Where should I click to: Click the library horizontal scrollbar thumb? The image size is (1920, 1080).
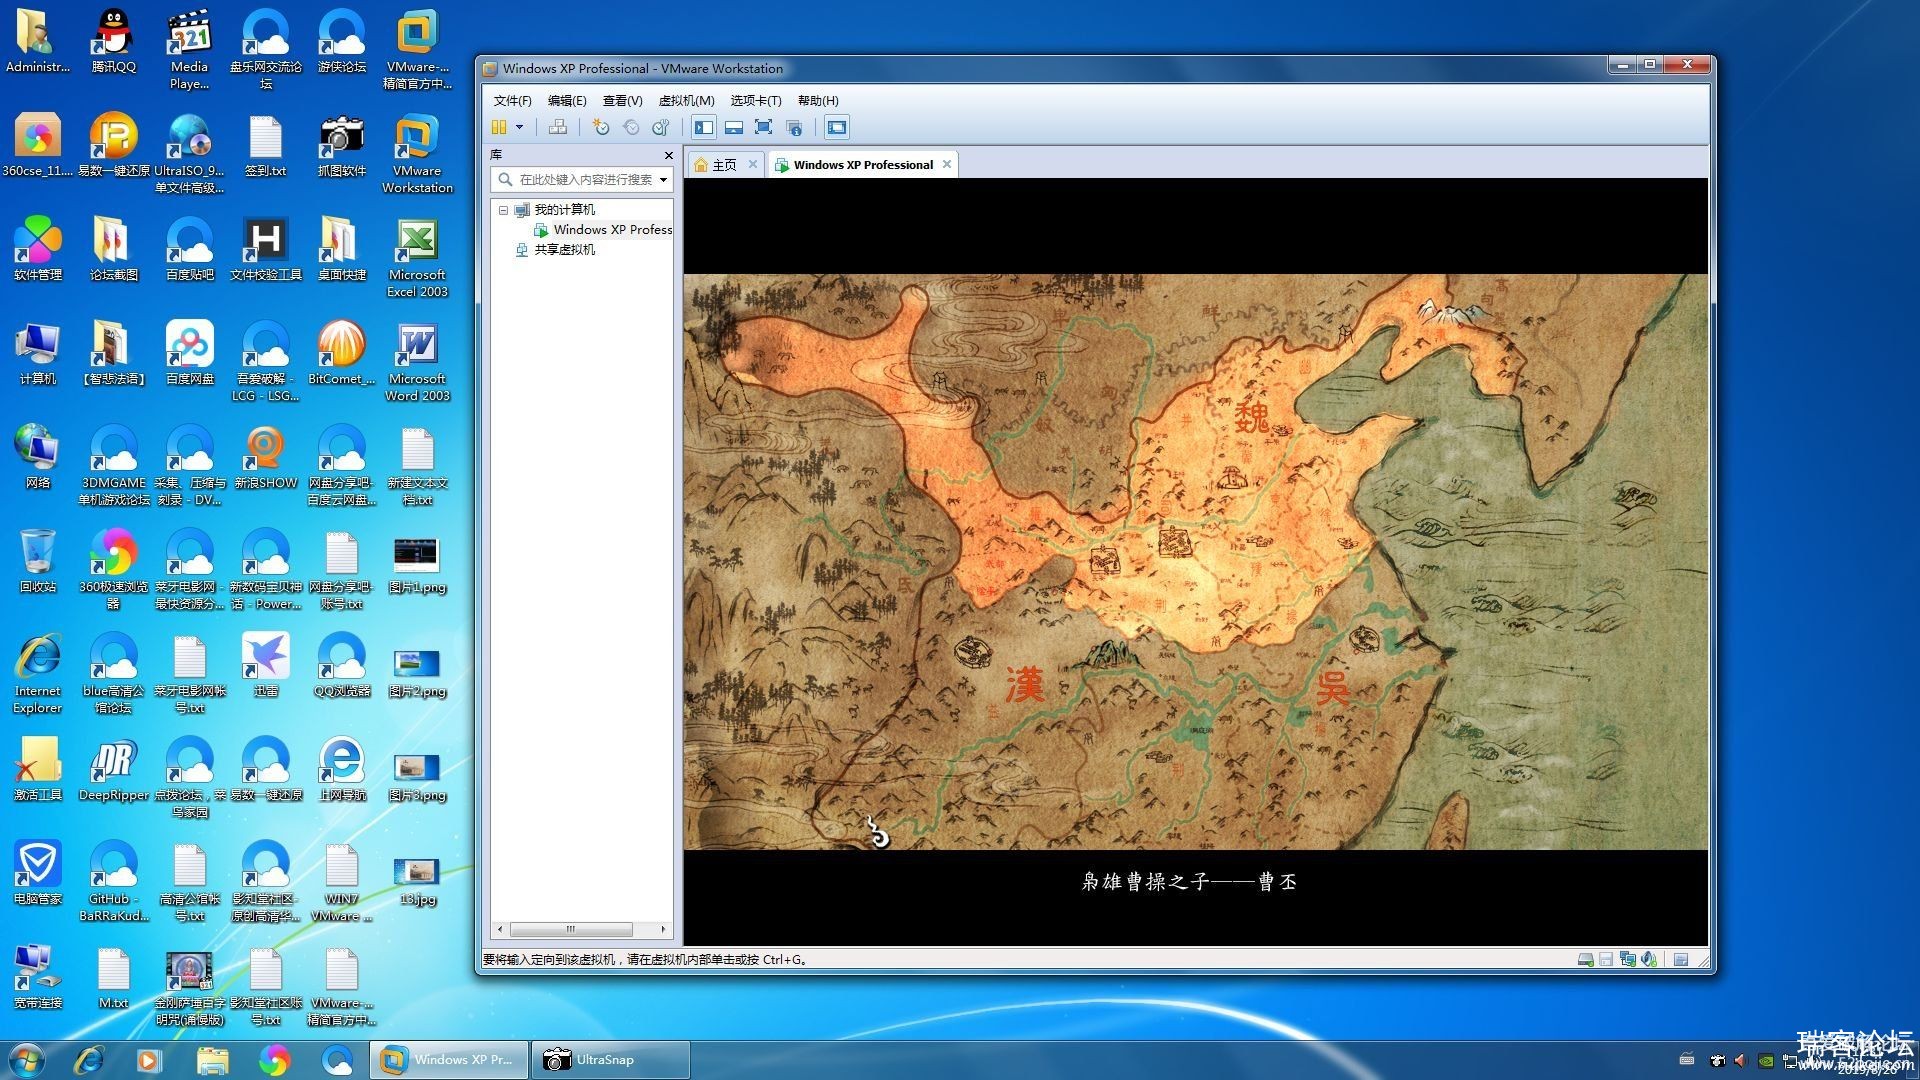[x=571, y=929]
